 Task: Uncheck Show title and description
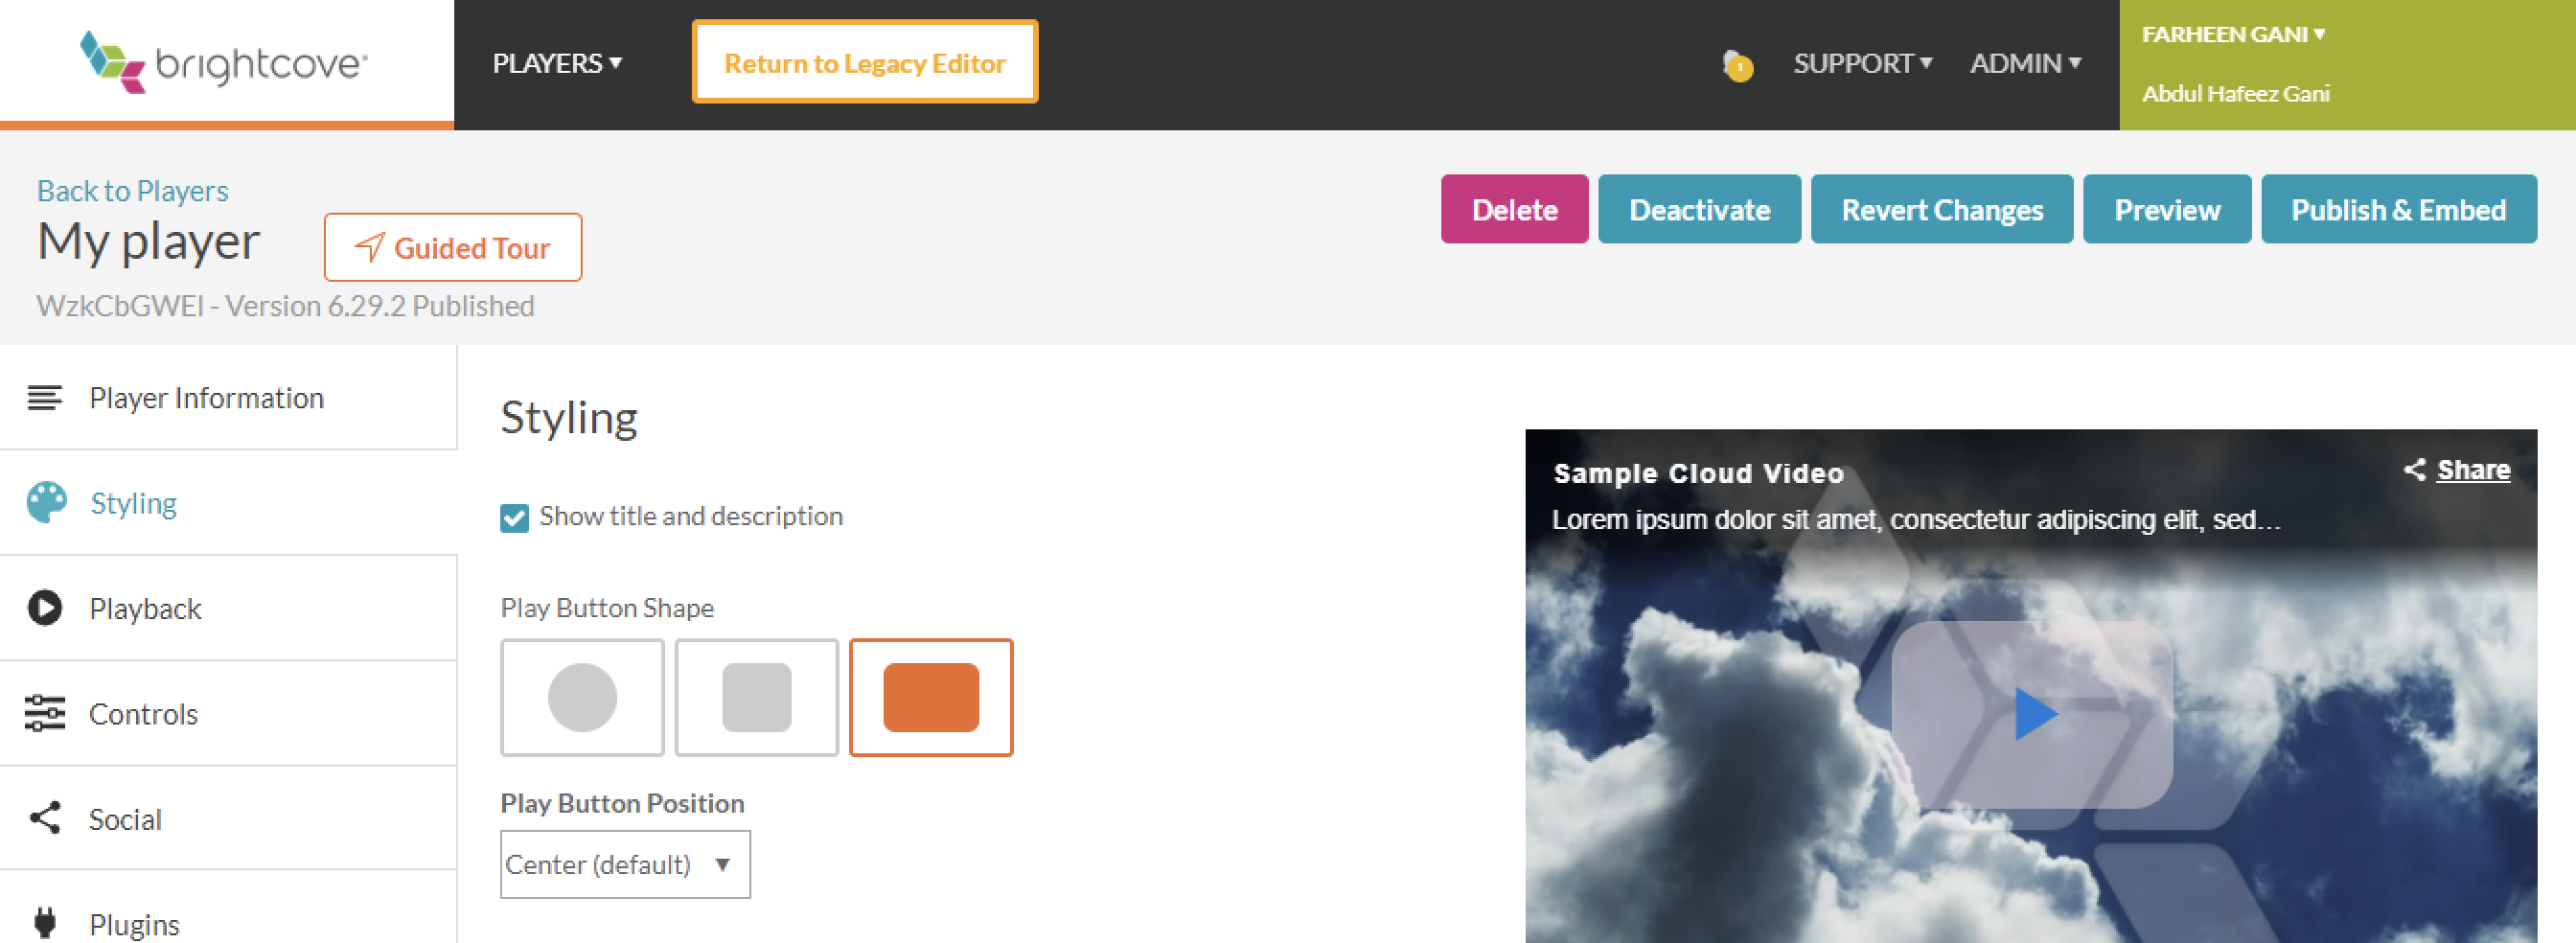[x=514, y=517]
